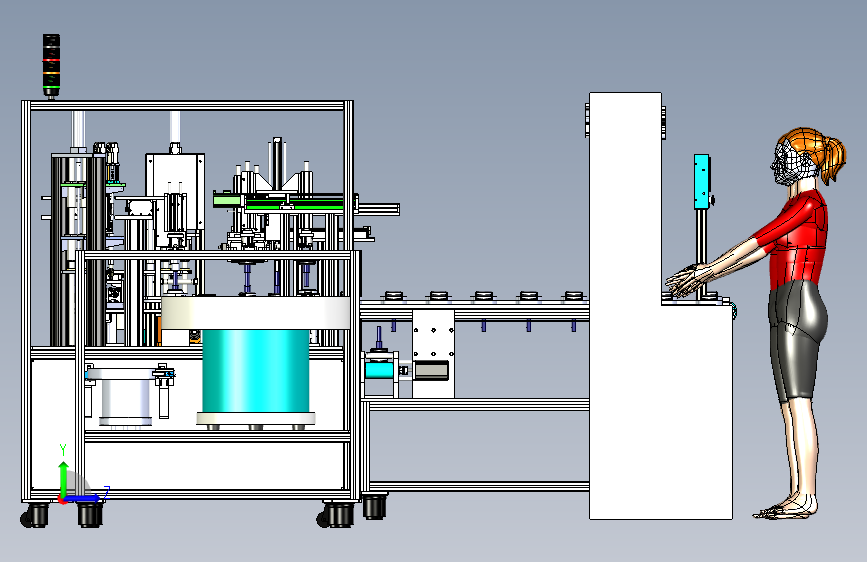Select the tall white cabinet column
Viewport: 867px width, 562px height.
tap(625, 305)
